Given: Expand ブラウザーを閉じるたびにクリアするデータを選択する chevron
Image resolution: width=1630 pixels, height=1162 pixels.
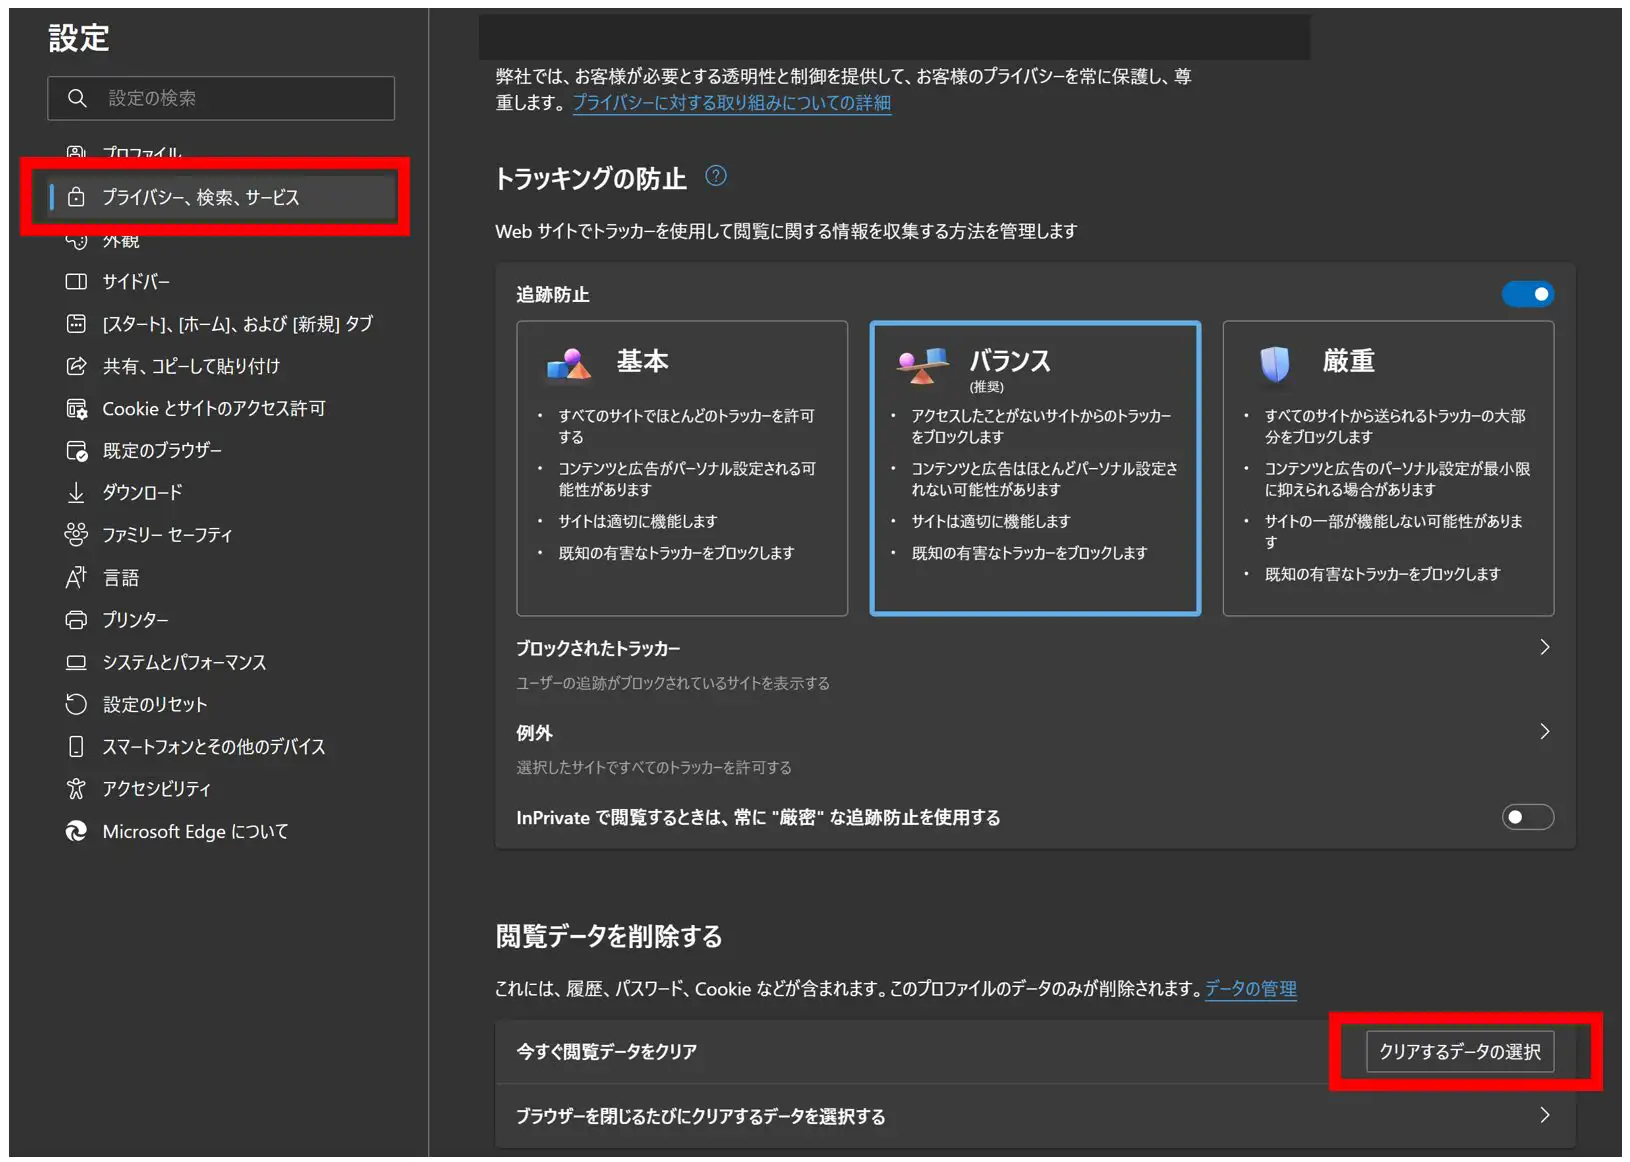Looking at the screenshot, I should coord(1544,1115).
